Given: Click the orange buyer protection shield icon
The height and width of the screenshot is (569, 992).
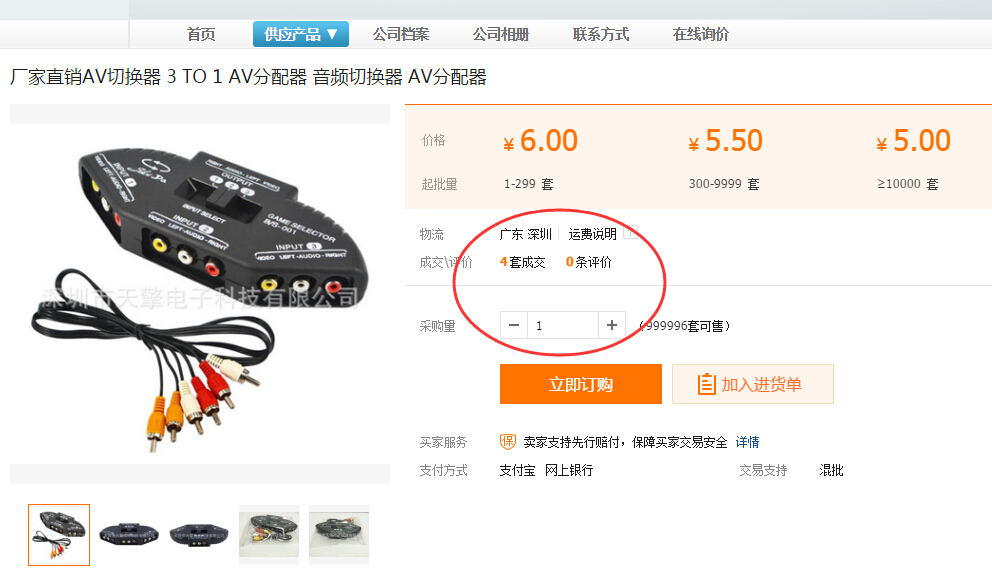Looking at the screenshot, I should coord(508,441).
